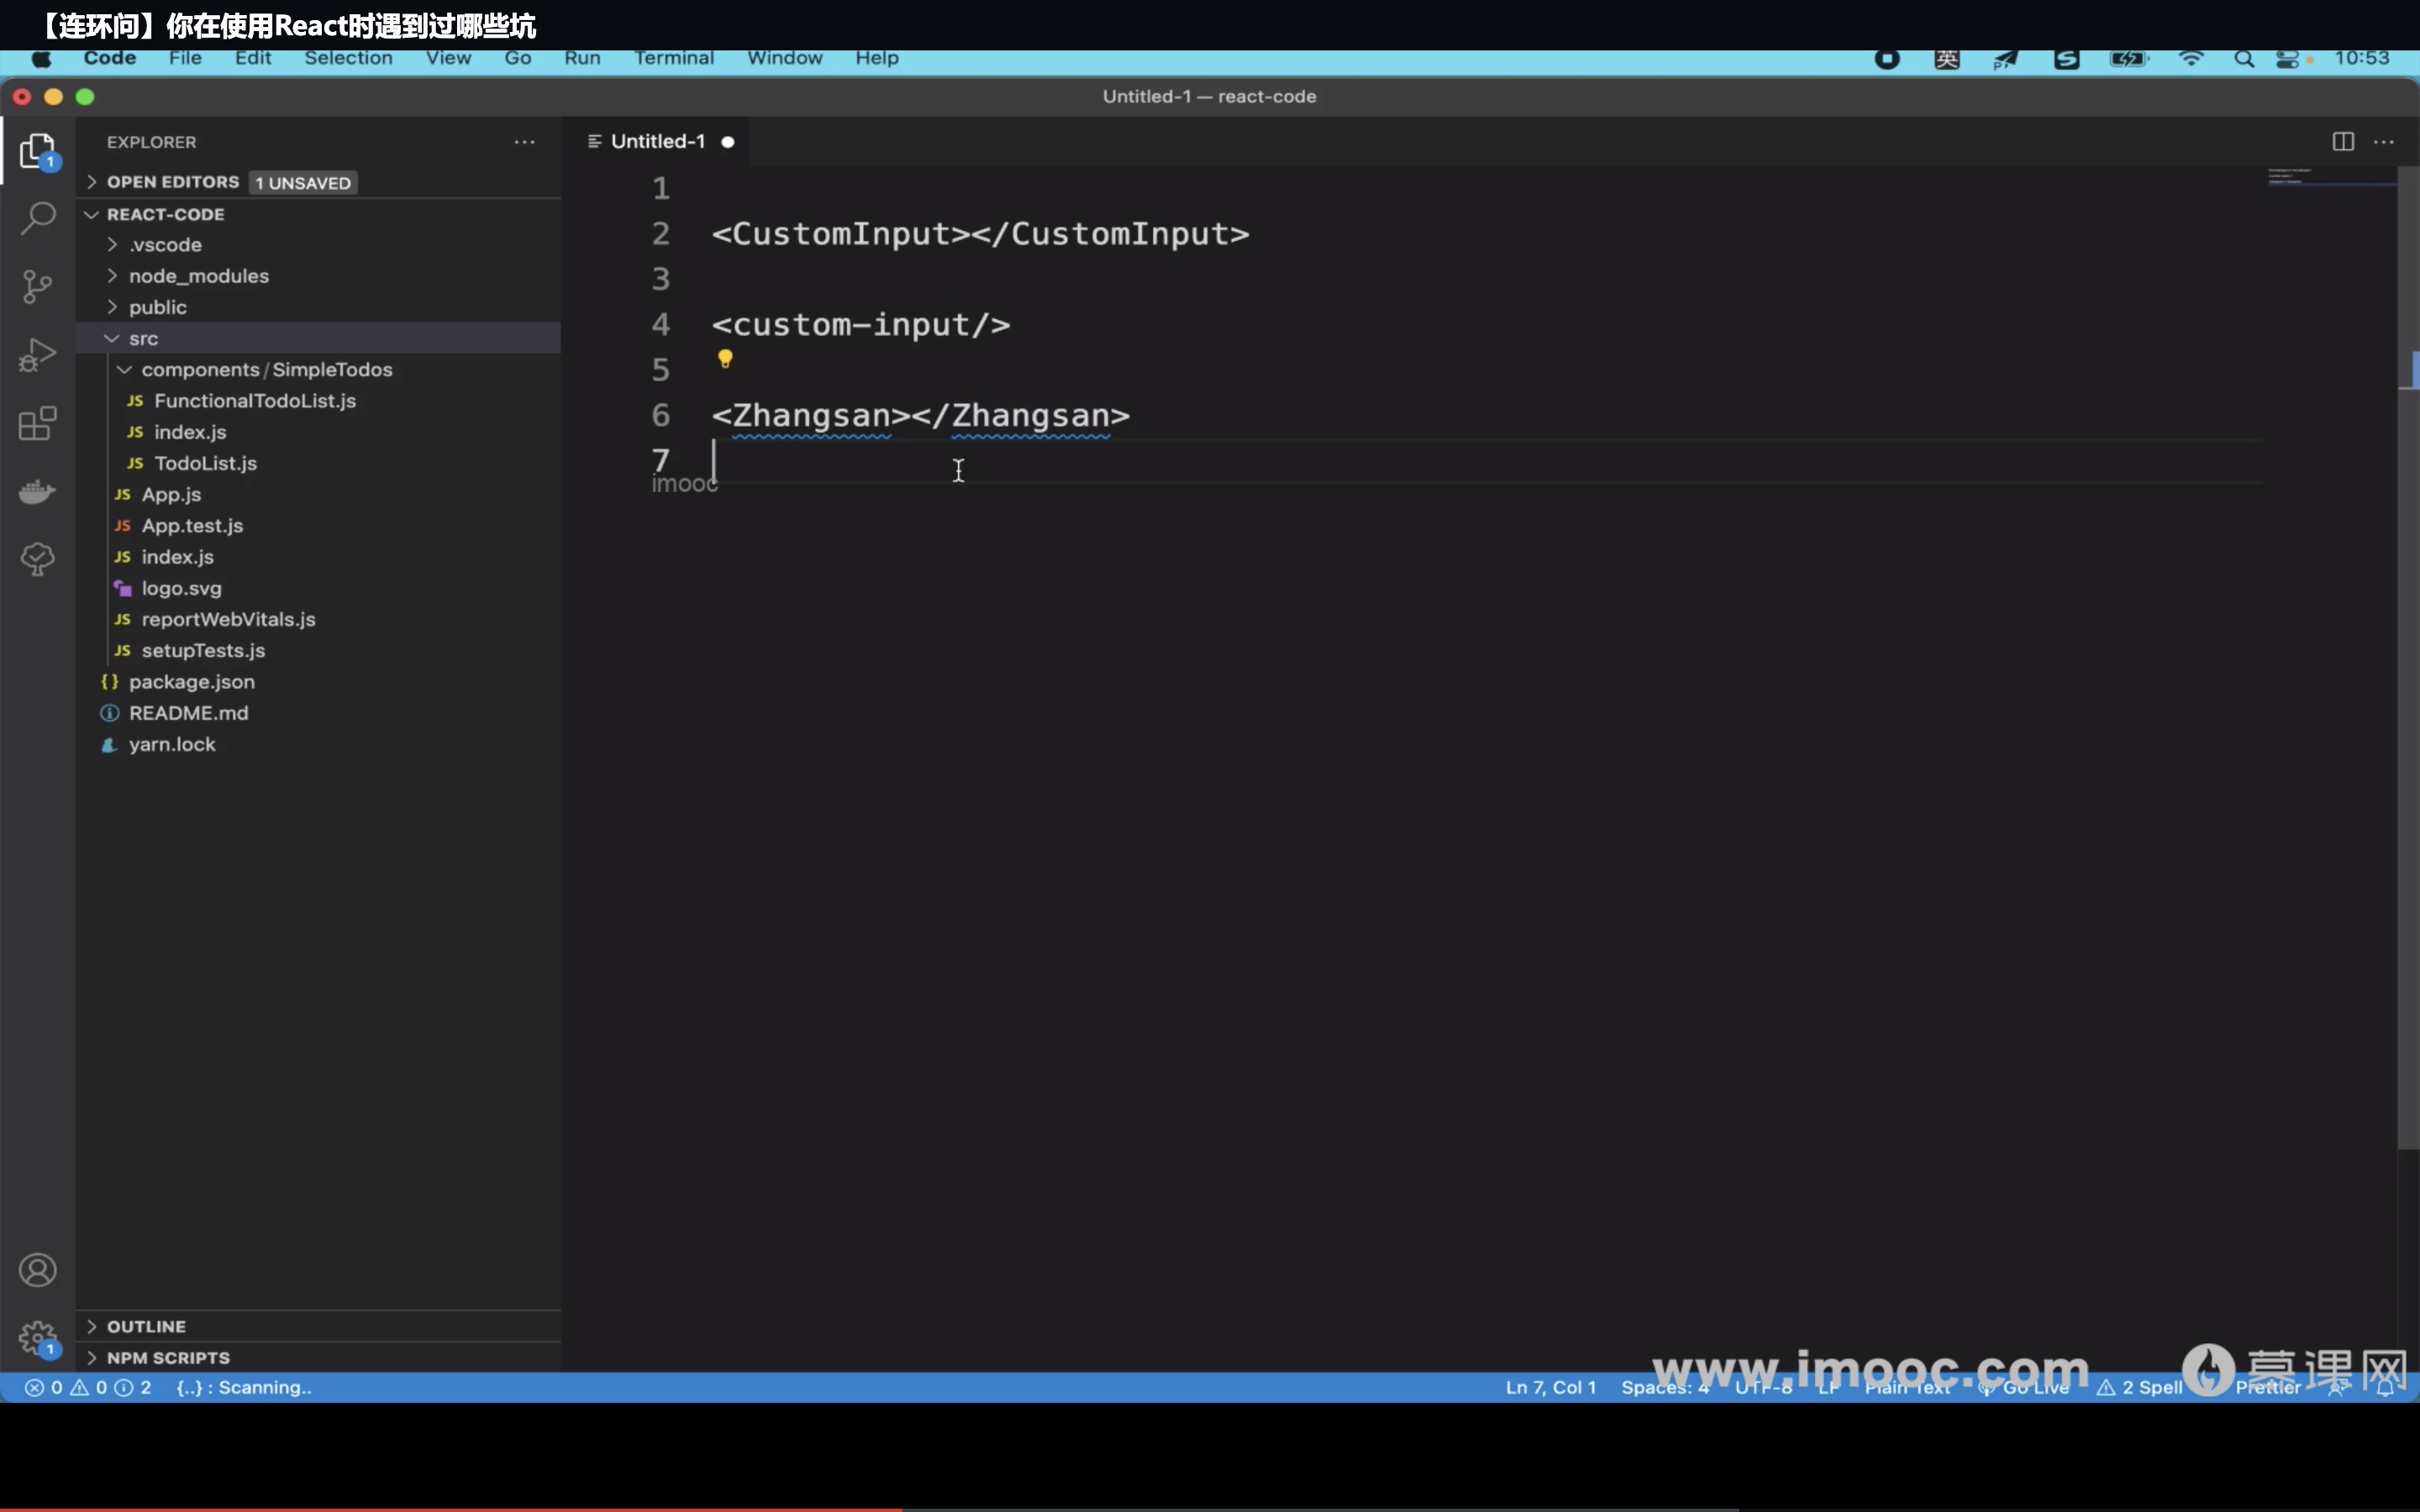Open the Source Control view
This screenshot has height=1512, width=2420.
click(38, 286)
